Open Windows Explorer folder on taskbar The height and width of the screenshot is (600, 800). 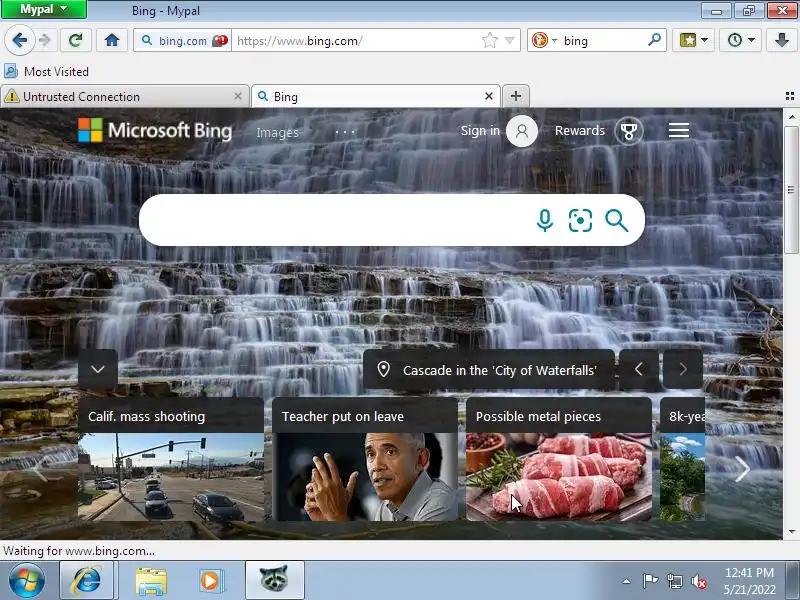click(x=151, y=581)
